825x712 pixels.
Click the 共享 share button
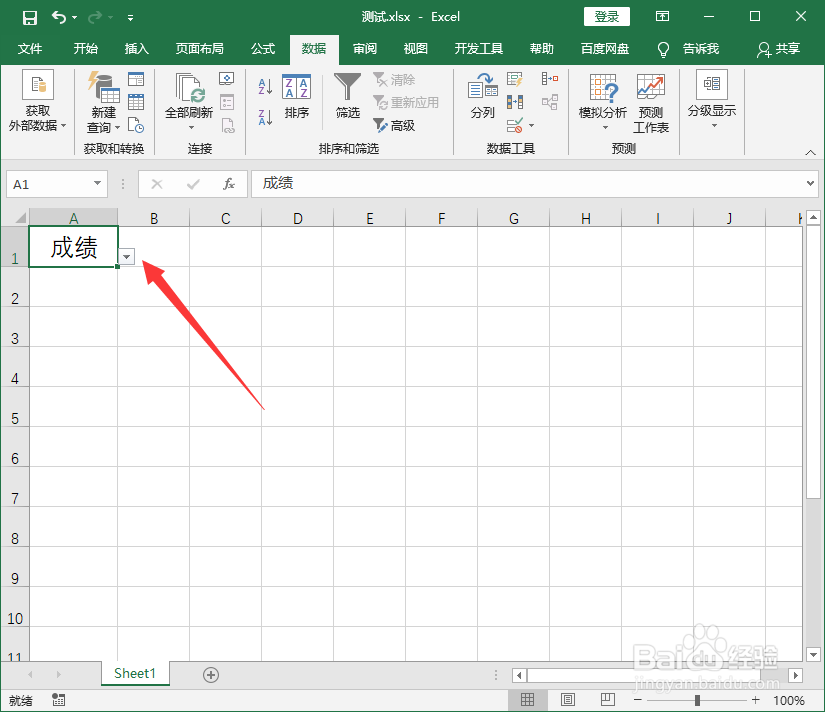click(779, 49)
